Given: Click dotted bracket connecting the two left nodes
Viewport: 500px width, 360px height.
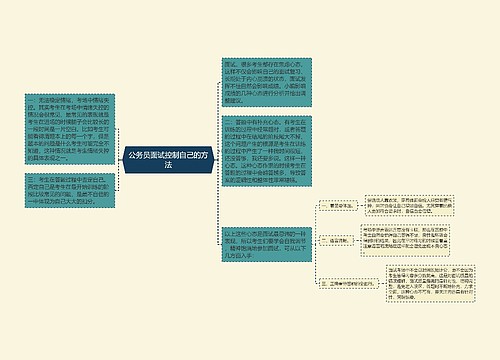Looking at the screenshot, I should pyautogui.click(x=118, y=160).
